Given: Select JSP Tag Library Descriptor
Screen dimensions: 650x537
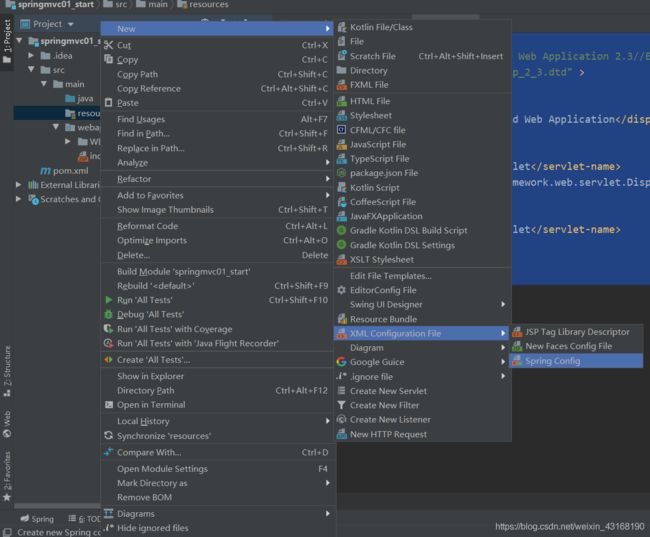Looking at the screenshot, I should 576,332.
